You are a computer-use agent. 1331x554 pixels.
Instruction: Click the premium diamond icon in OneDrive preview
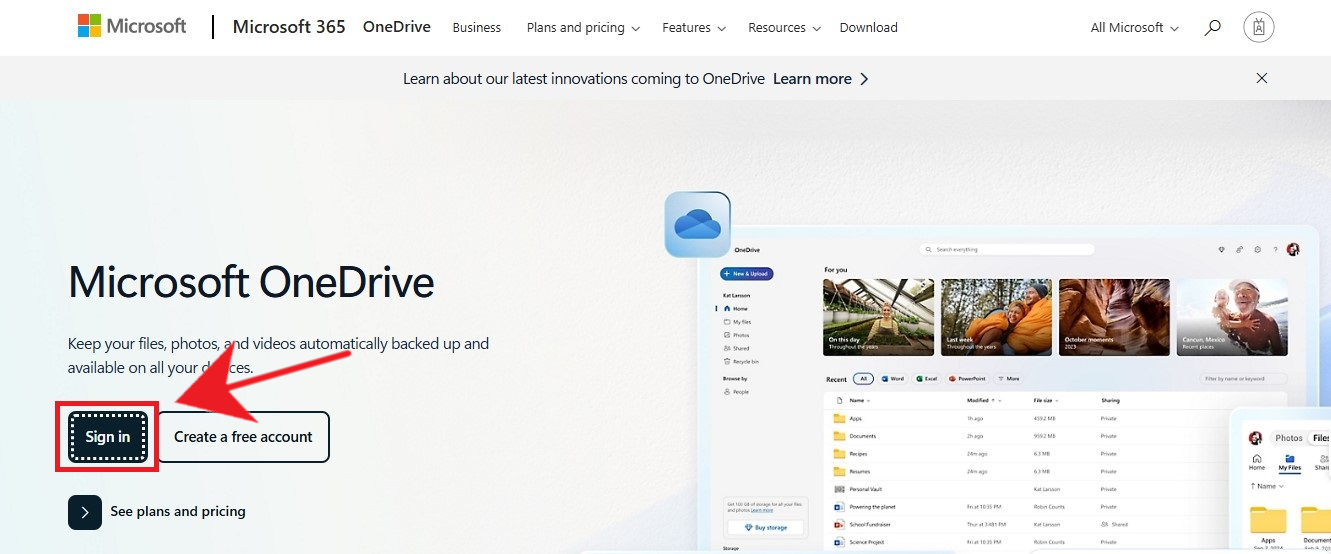tap(1221, 249)
